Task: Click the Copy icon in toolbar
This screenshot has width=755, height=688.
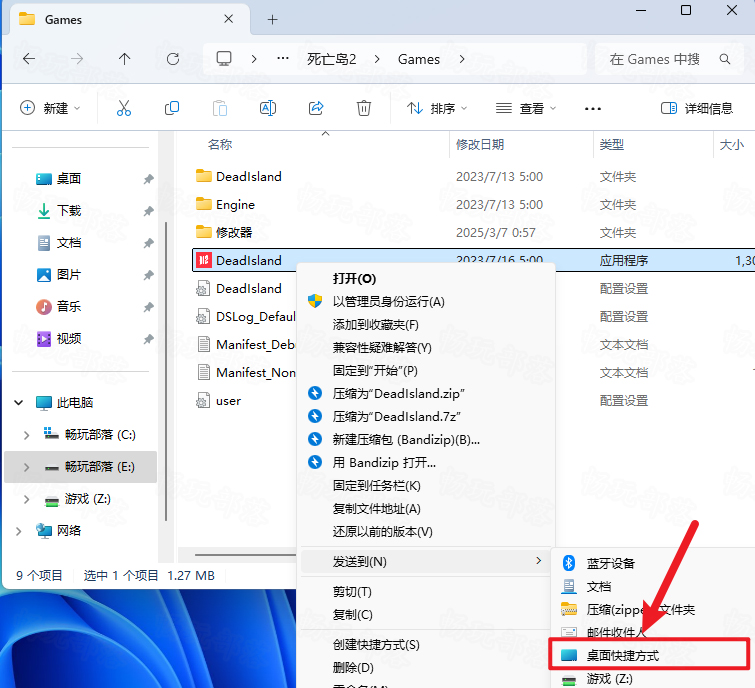Action: 172,108
